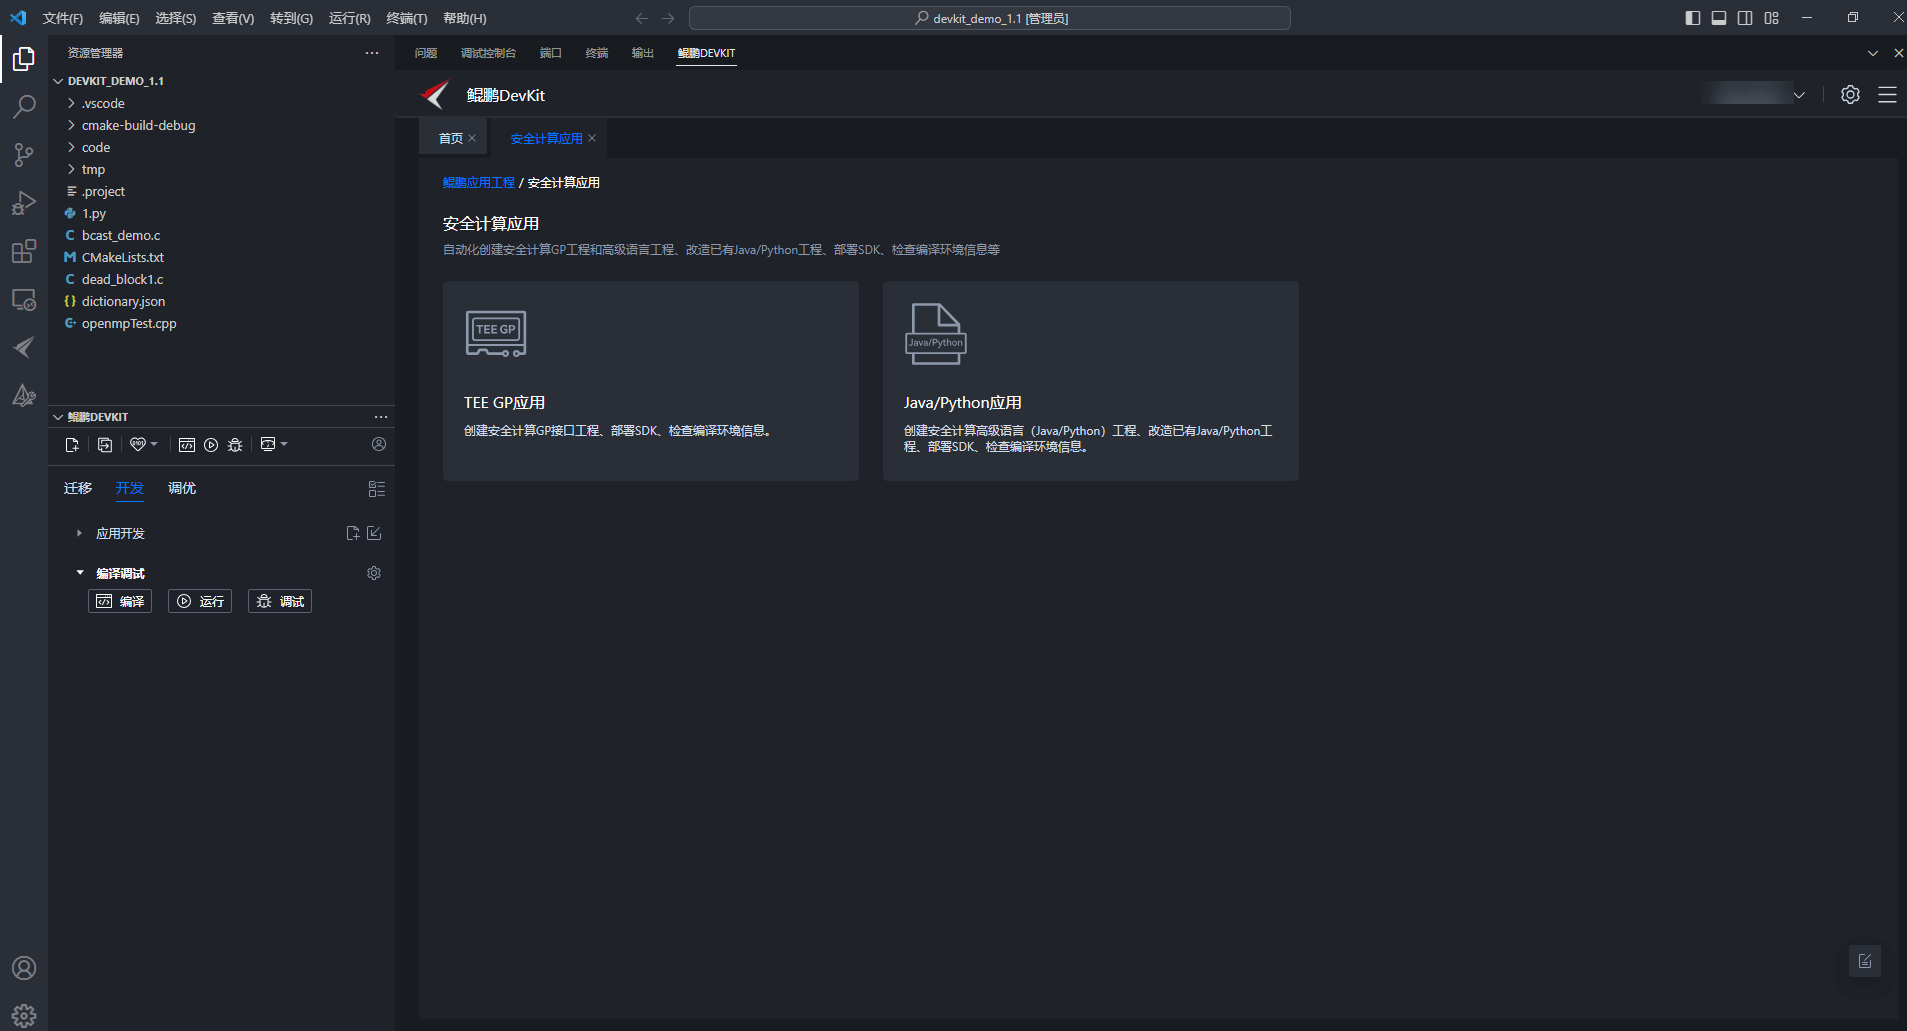This screenshot has width=1907, height=1031.
Task: Open the Source Control view
Action: point(24,154)
